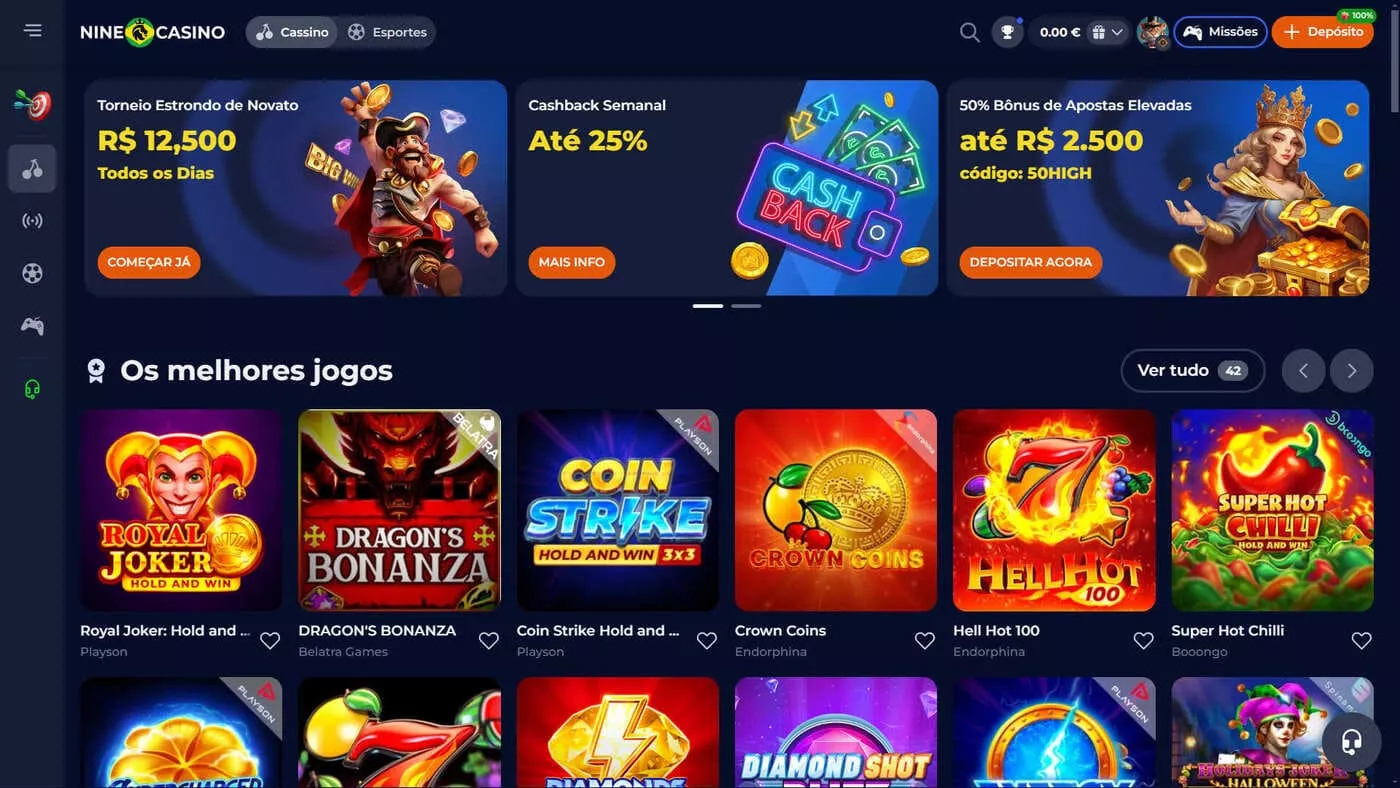Select the Cassino tab
The width and height of the screenshot is (1400, 788).
292,32
